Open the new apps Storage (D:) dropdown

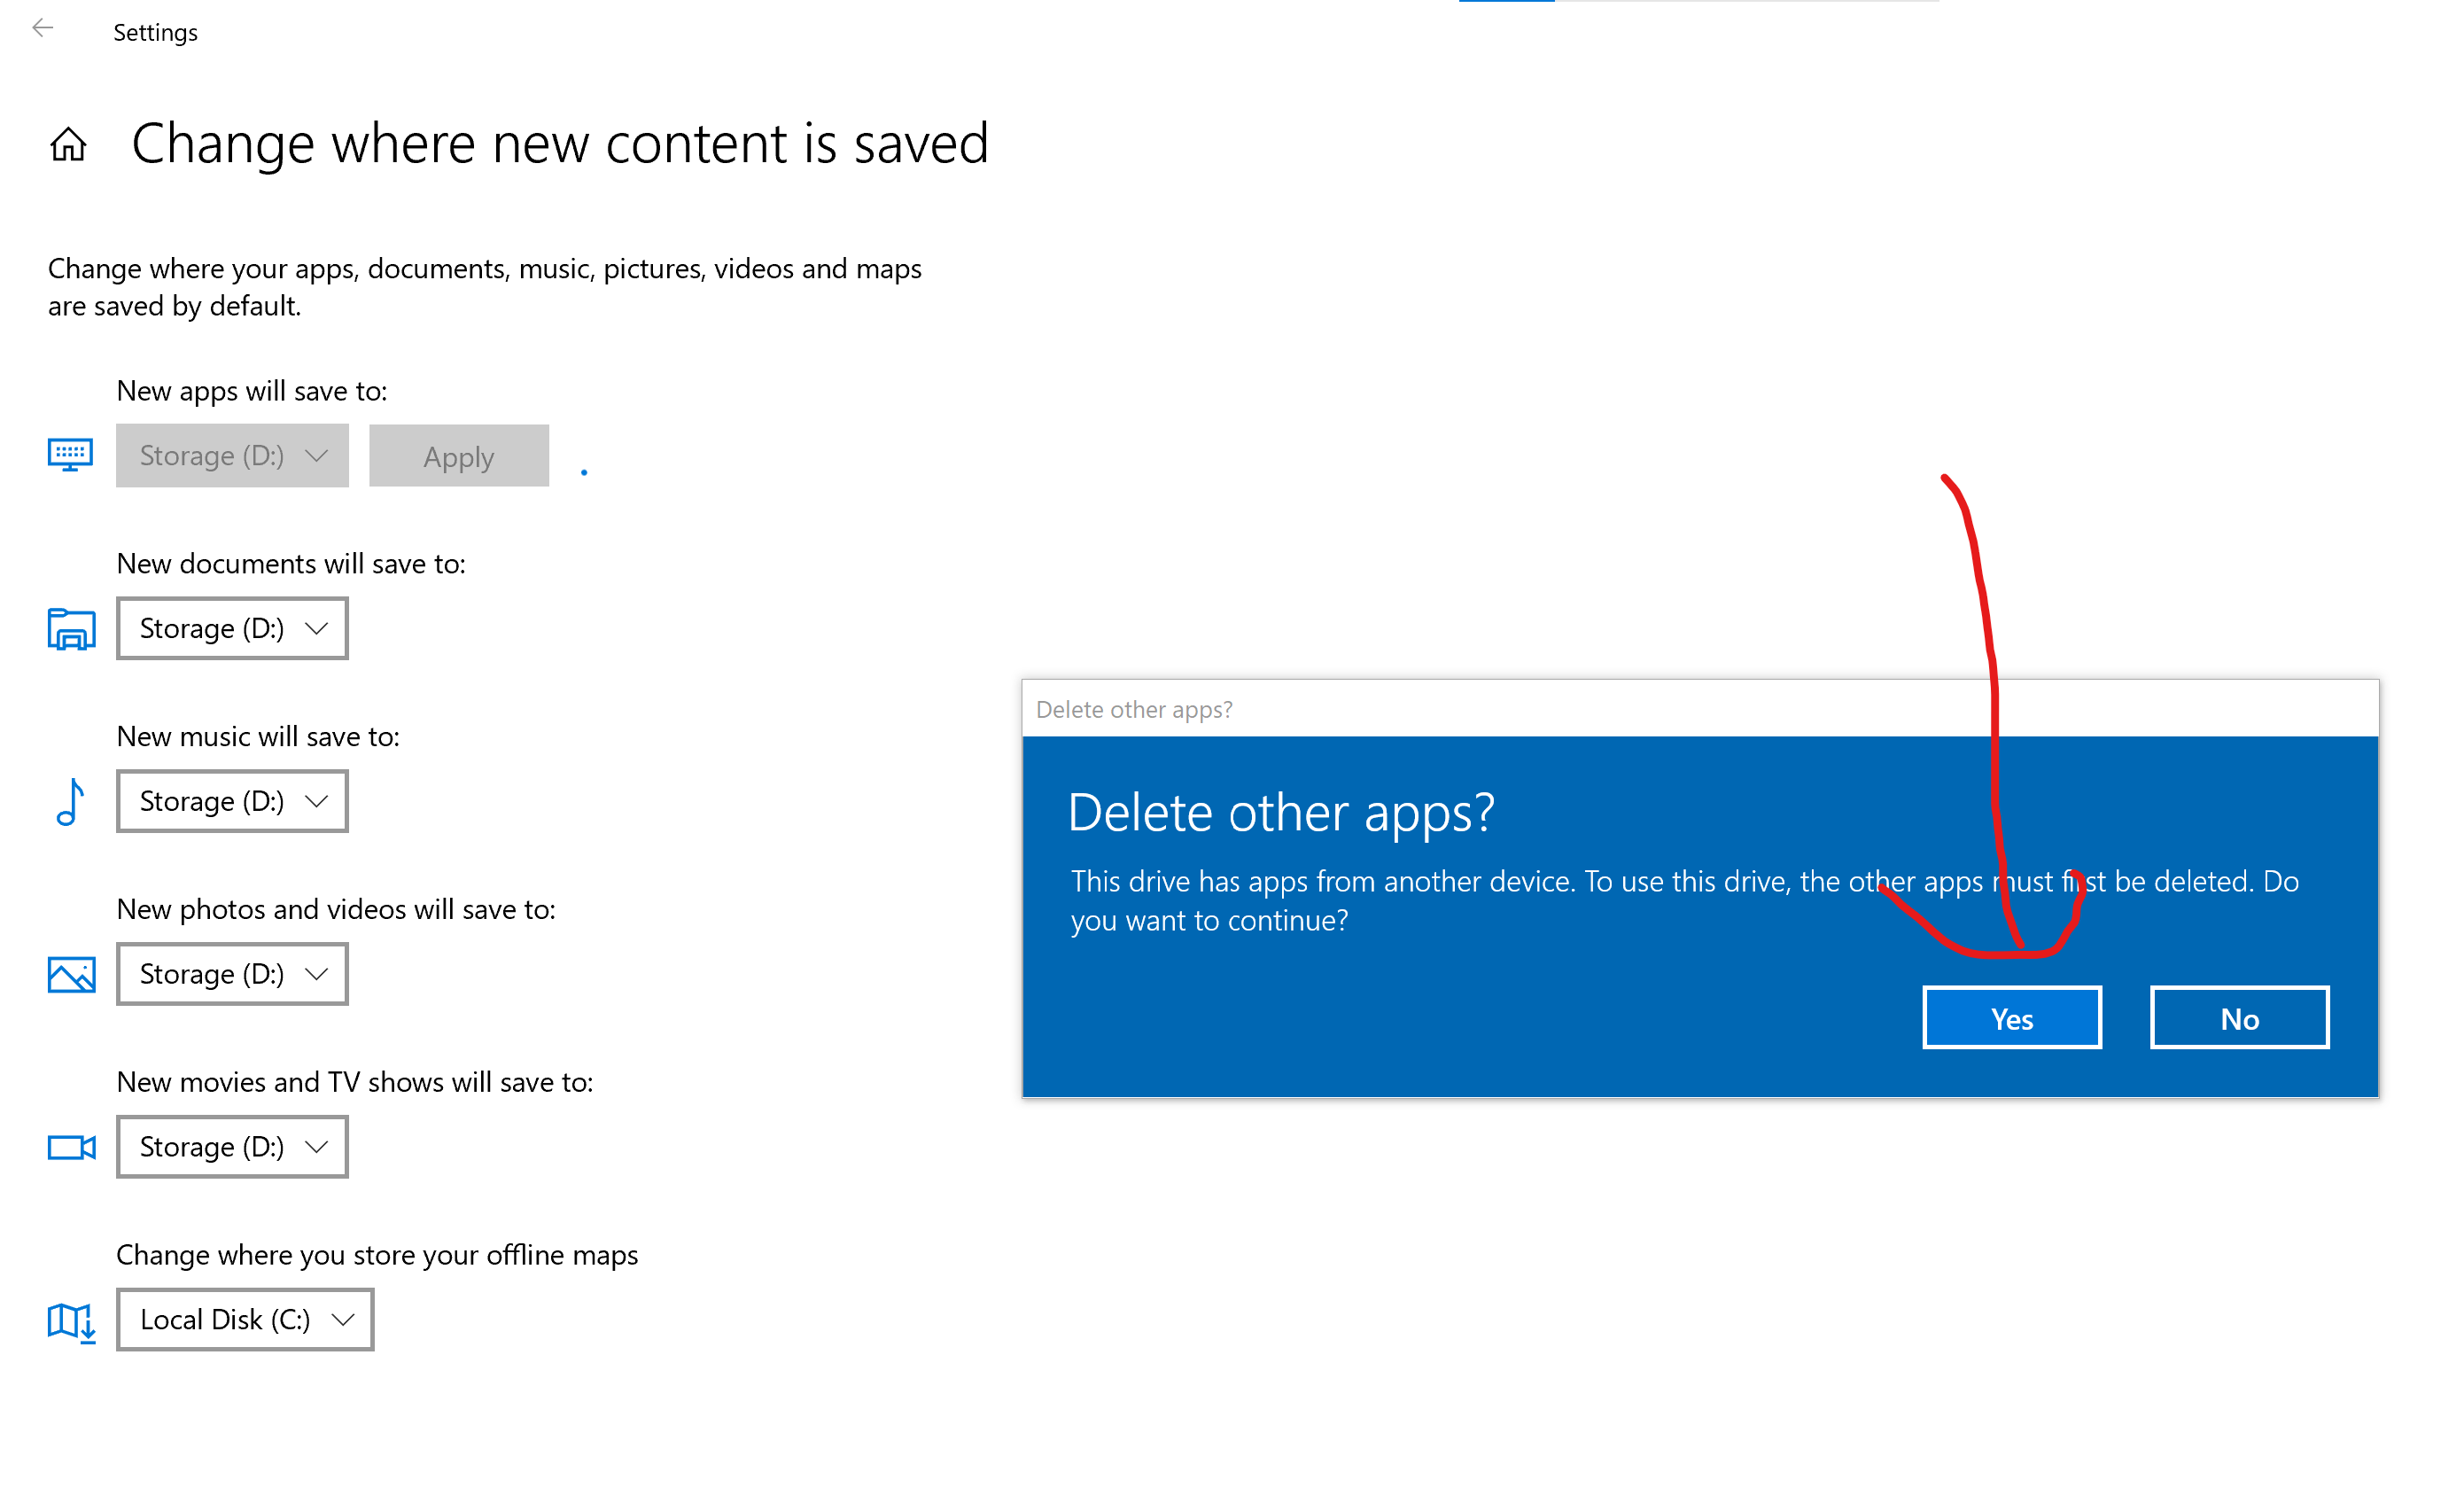pyautogui.click(x=232, y=456)
